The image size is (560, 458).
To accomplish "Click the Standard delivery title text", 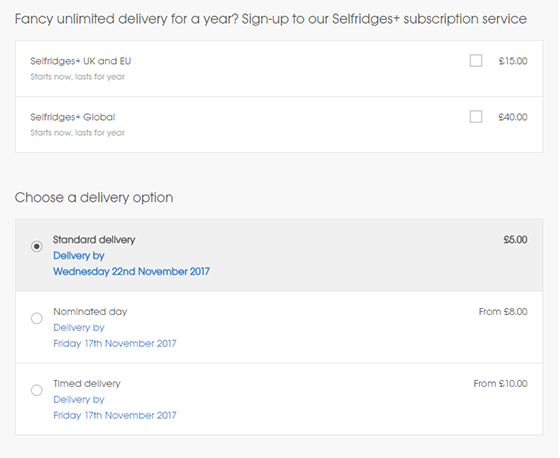I will (94, 239).
